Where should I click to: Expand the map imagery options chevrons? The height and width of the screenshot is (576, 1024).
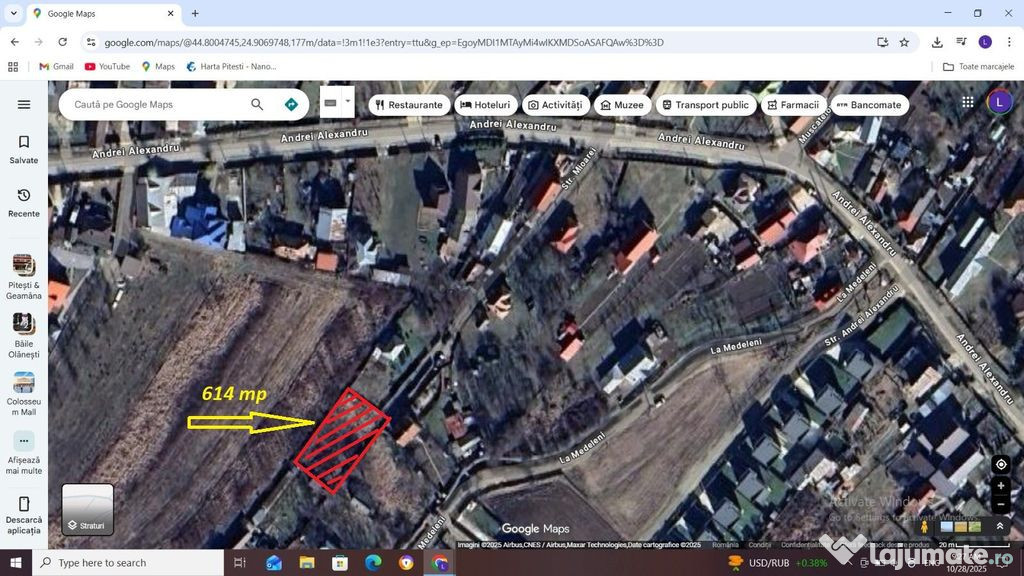999,526
